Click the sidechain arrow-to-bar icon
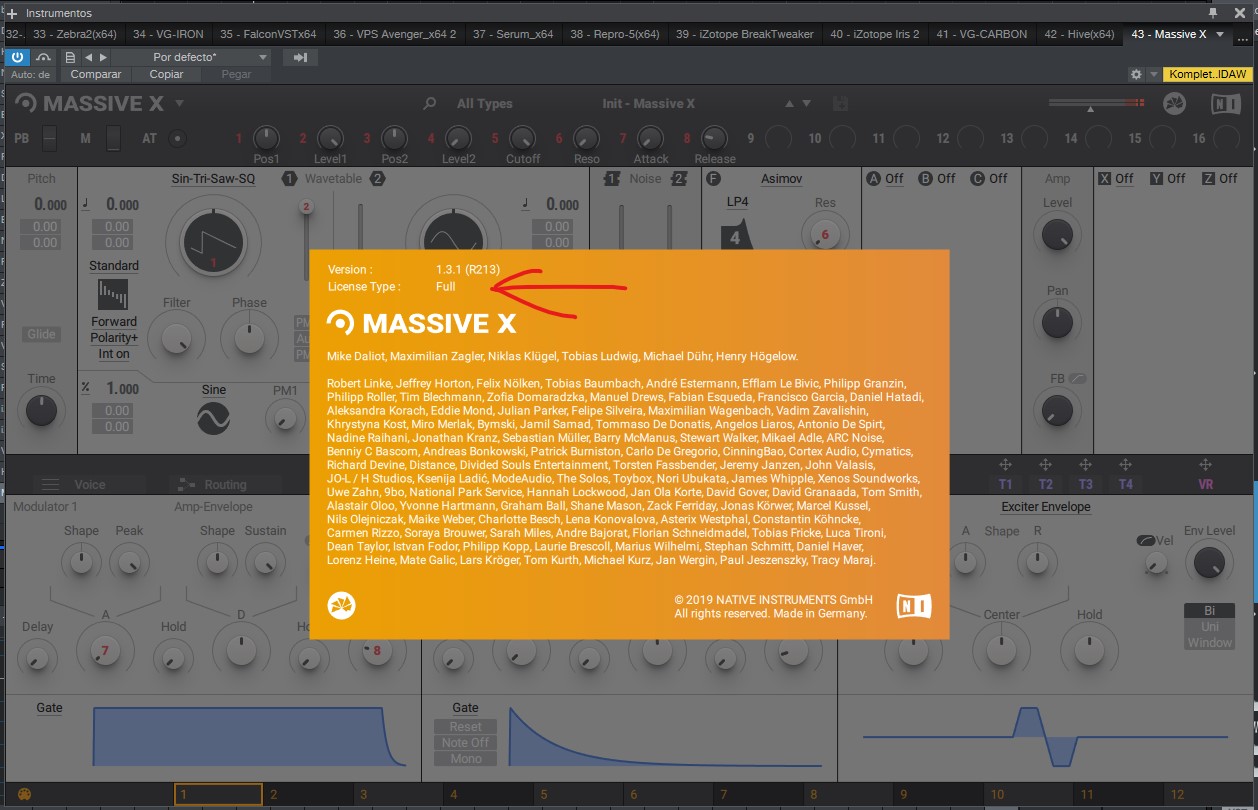The image size is (1258, 810). [300, 57]
